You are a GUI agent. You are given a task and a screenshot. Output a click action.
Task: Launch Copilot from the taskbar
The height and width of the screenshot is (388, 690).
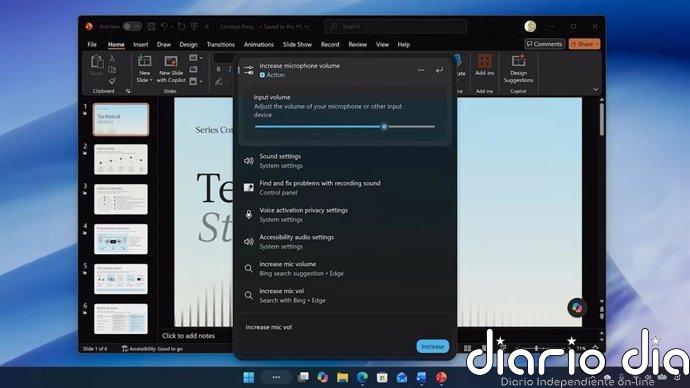tap(323, 377)
